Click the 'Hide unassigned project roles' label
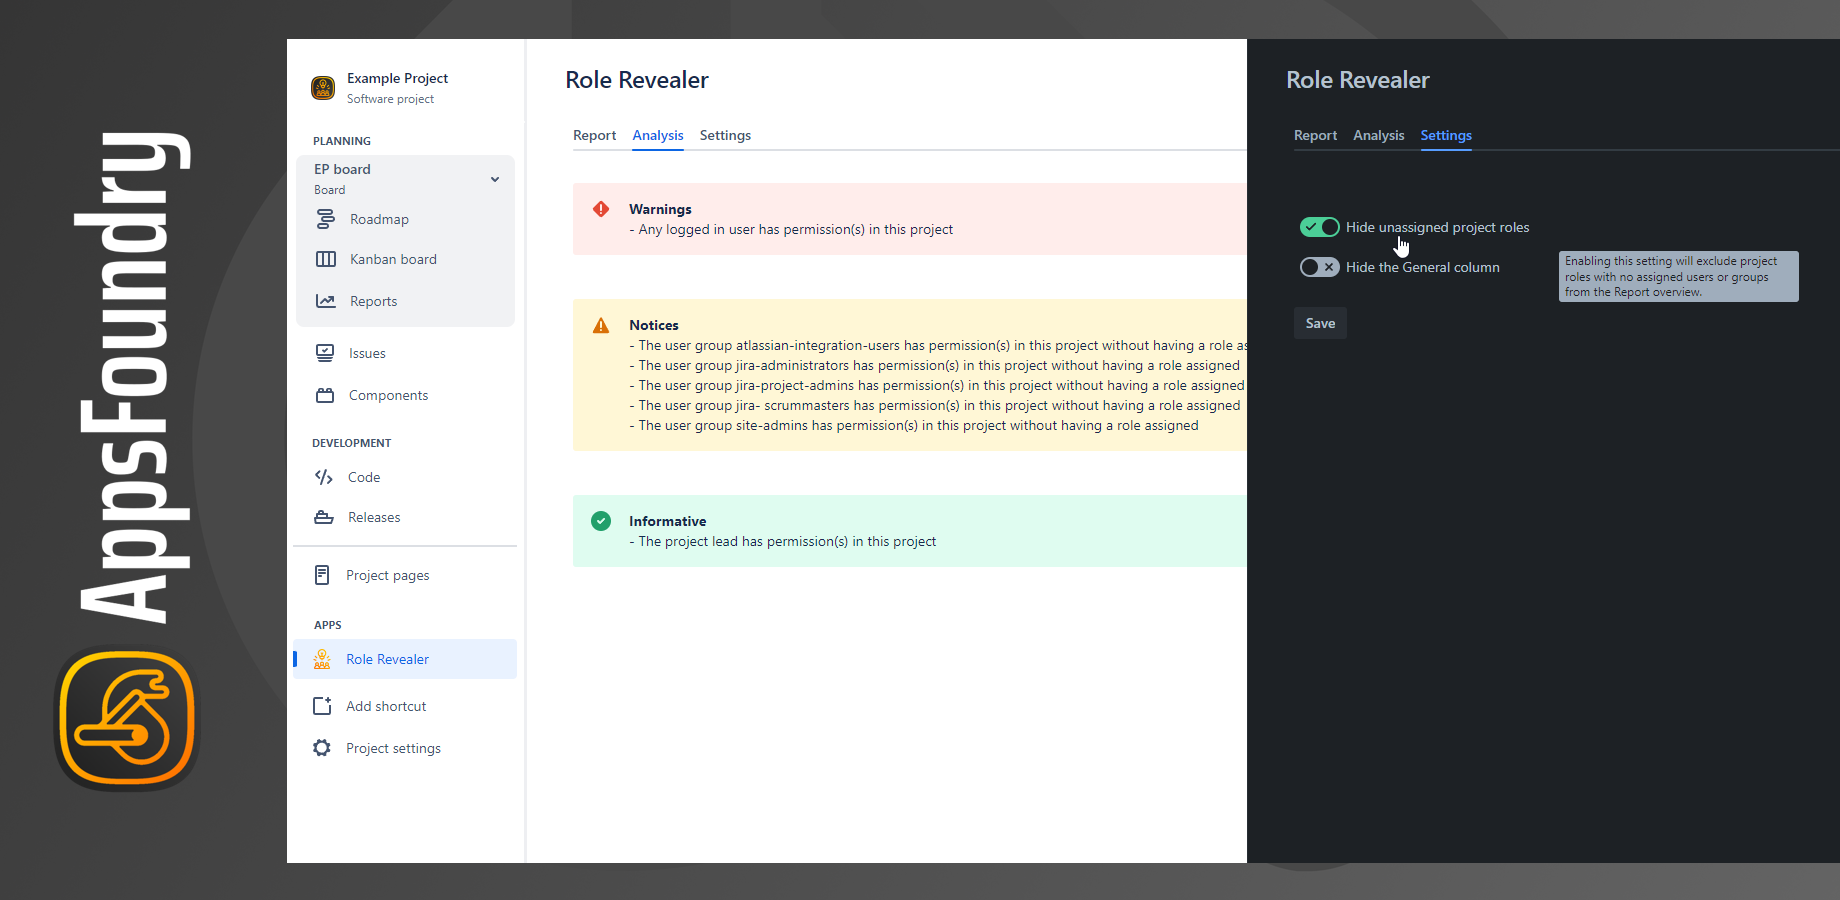The image size is (1840, 900). pos(1437,227)
